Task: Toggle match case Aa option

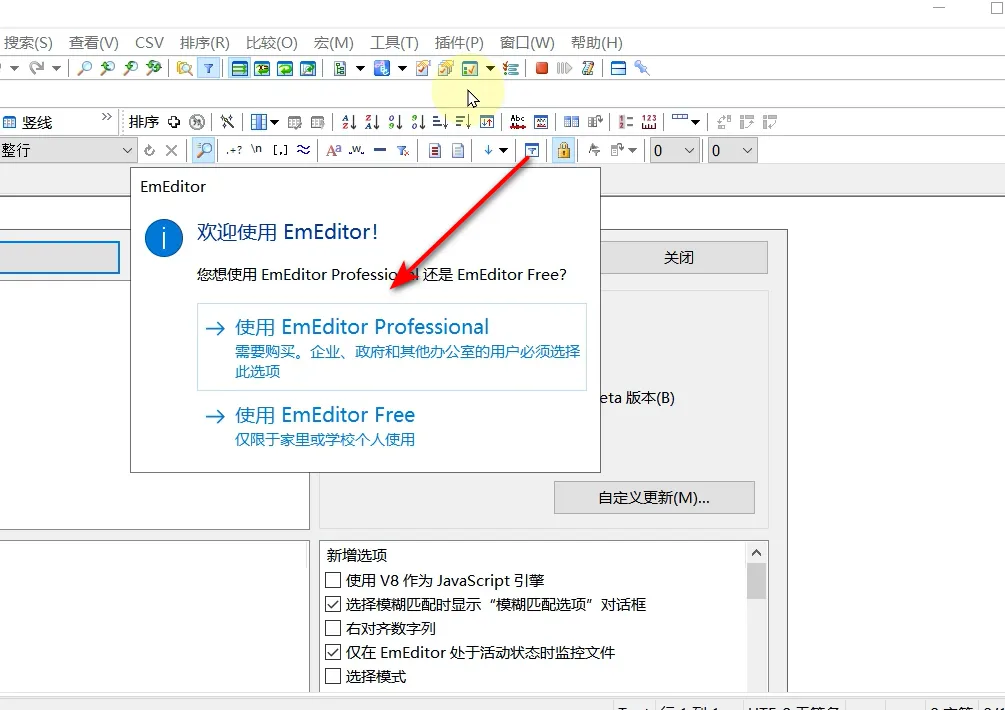Action: (x=333, y=151)
